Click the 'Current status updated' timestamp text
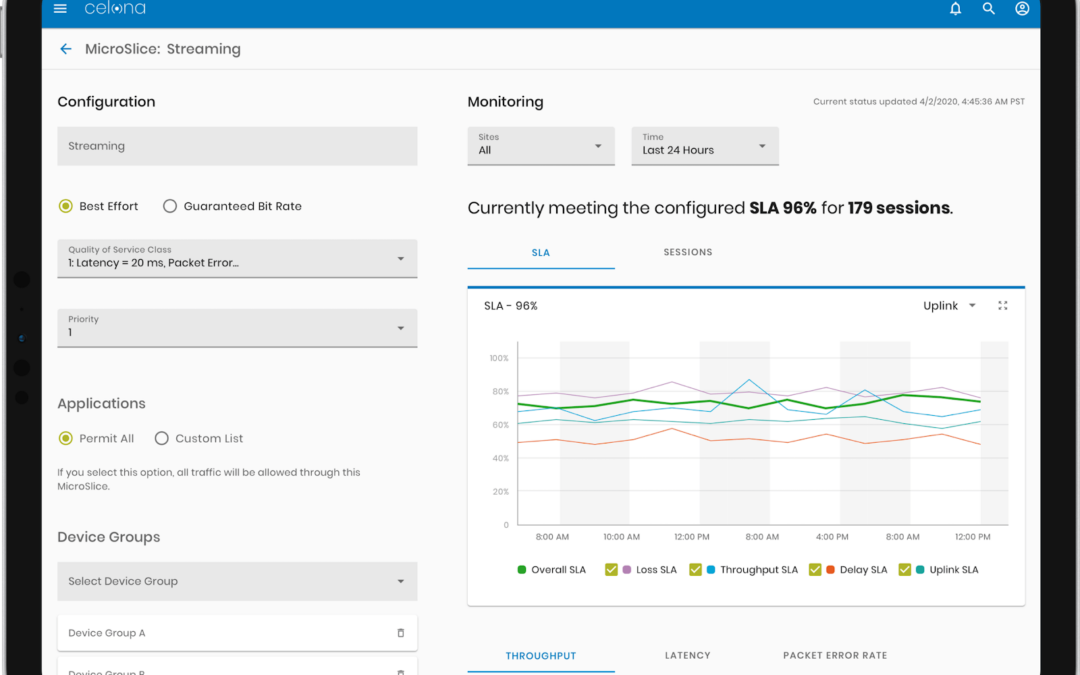Viewport: 1080px width, 675px height. click(919, 101)
